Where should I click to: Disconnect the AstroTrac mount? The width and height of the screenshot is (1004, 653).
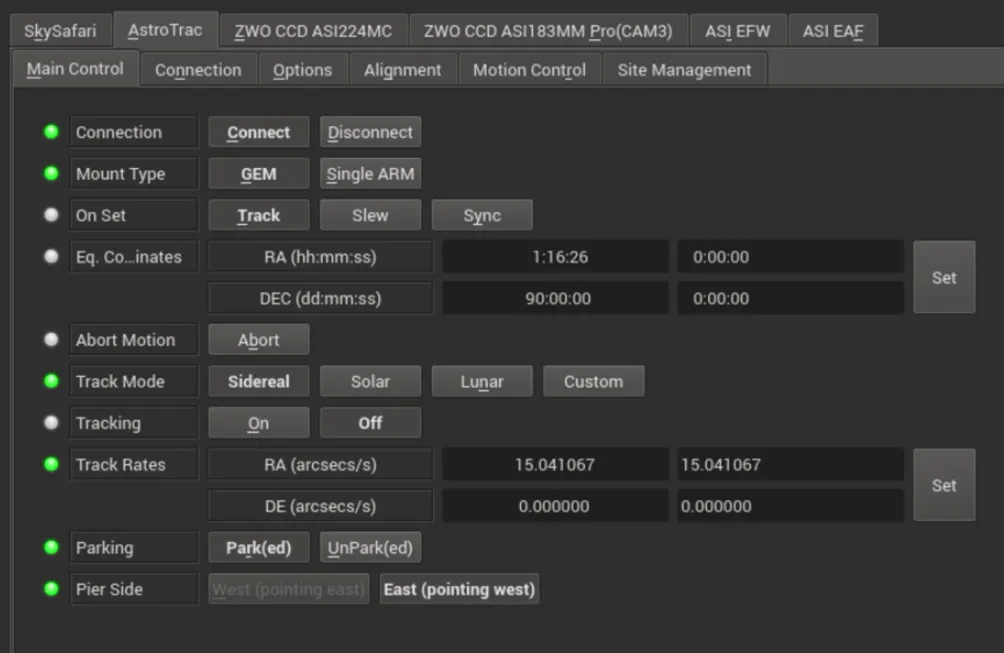coord(370,132)
